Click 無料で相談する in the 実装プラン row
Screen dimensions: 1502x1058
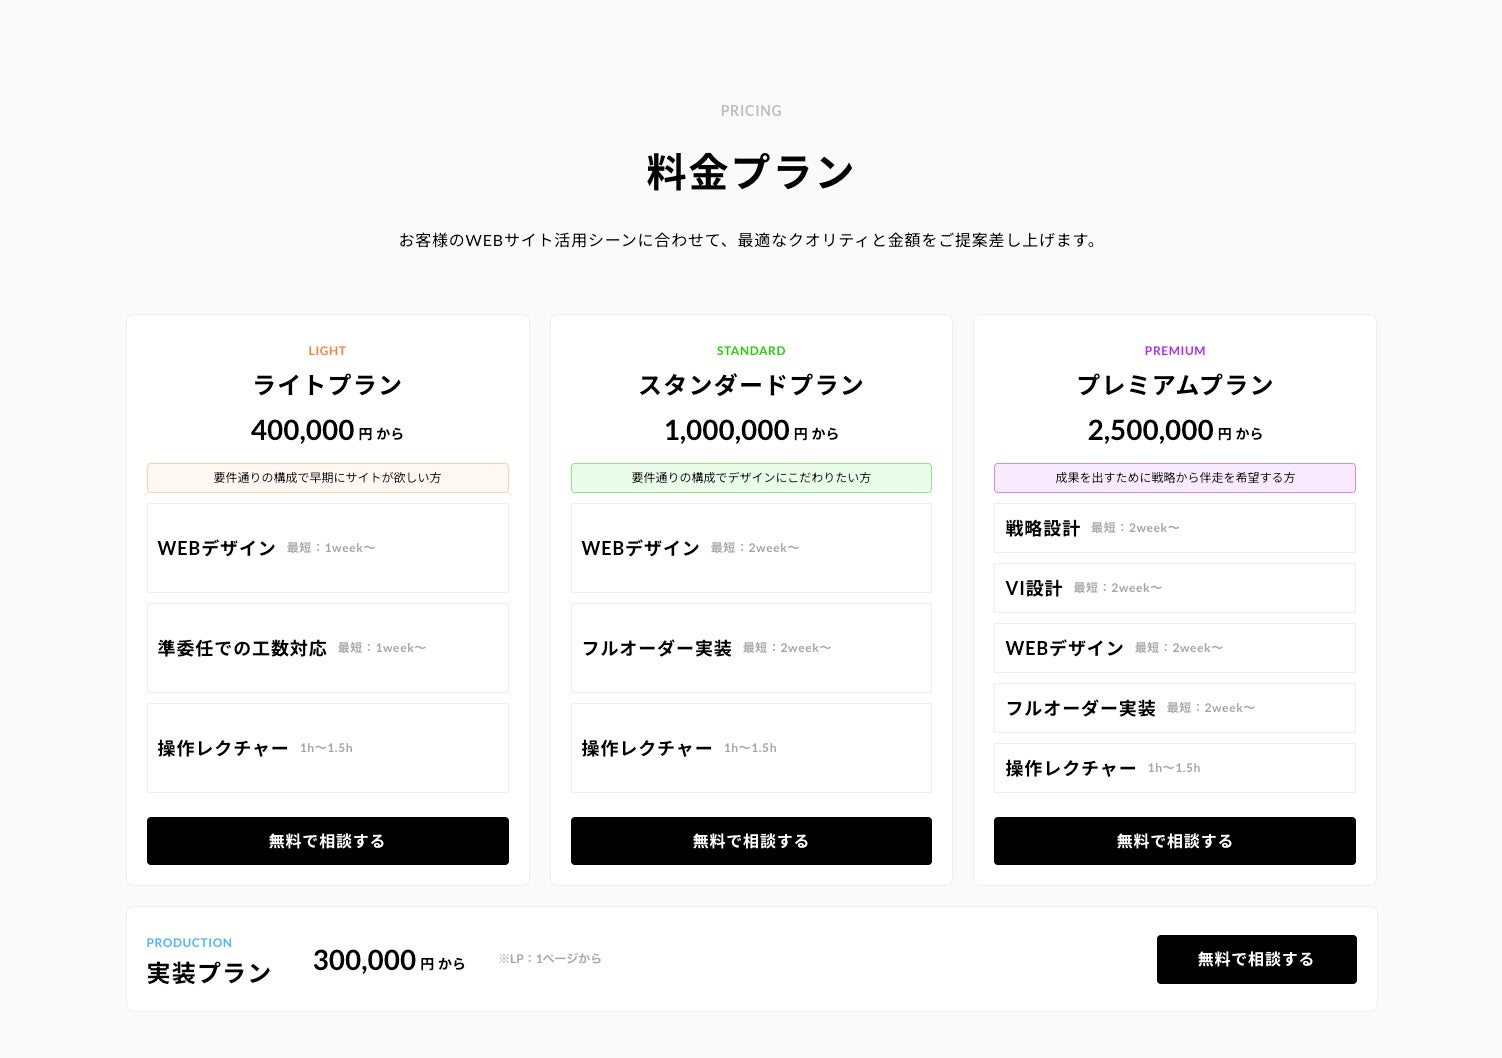point(1256,959)
